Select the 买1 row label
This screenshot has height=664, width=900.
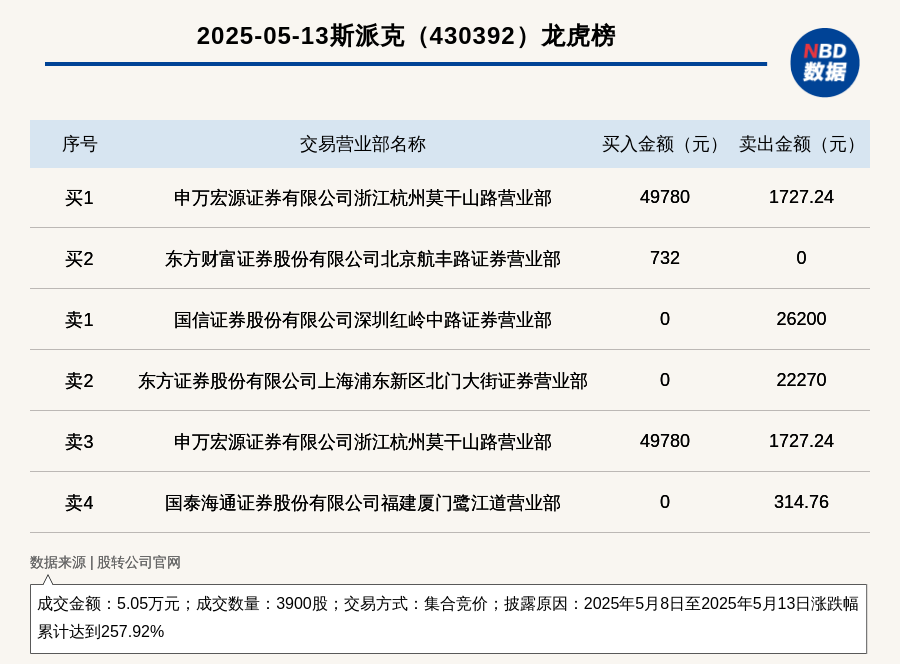point(79,198)
